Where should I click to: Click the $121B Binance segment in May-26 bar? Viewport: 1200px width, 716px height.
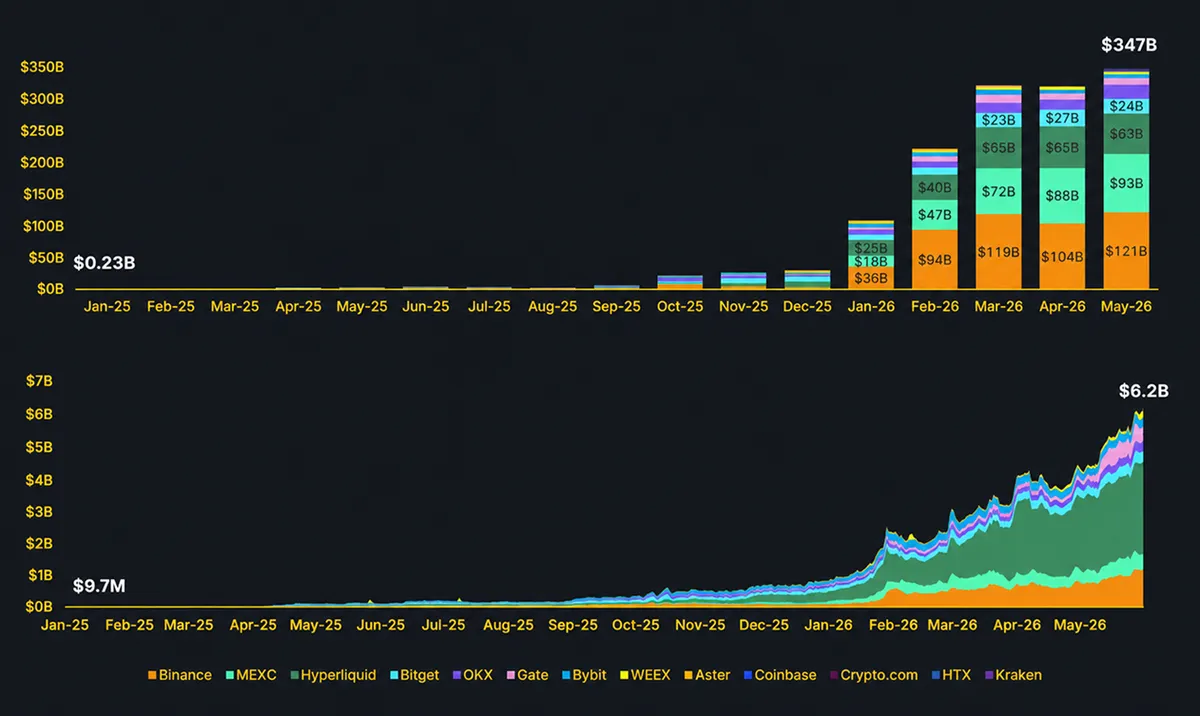click(x=1125, y=251)
